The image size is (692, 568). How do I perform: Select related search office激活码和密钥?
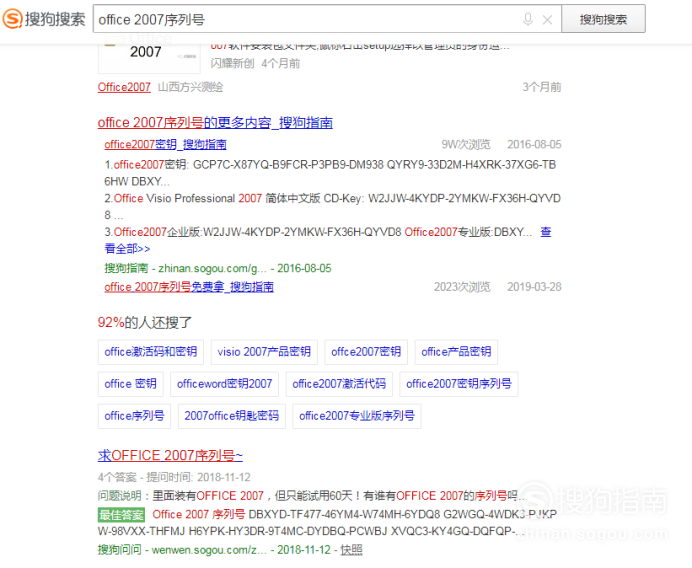(150, 352)
